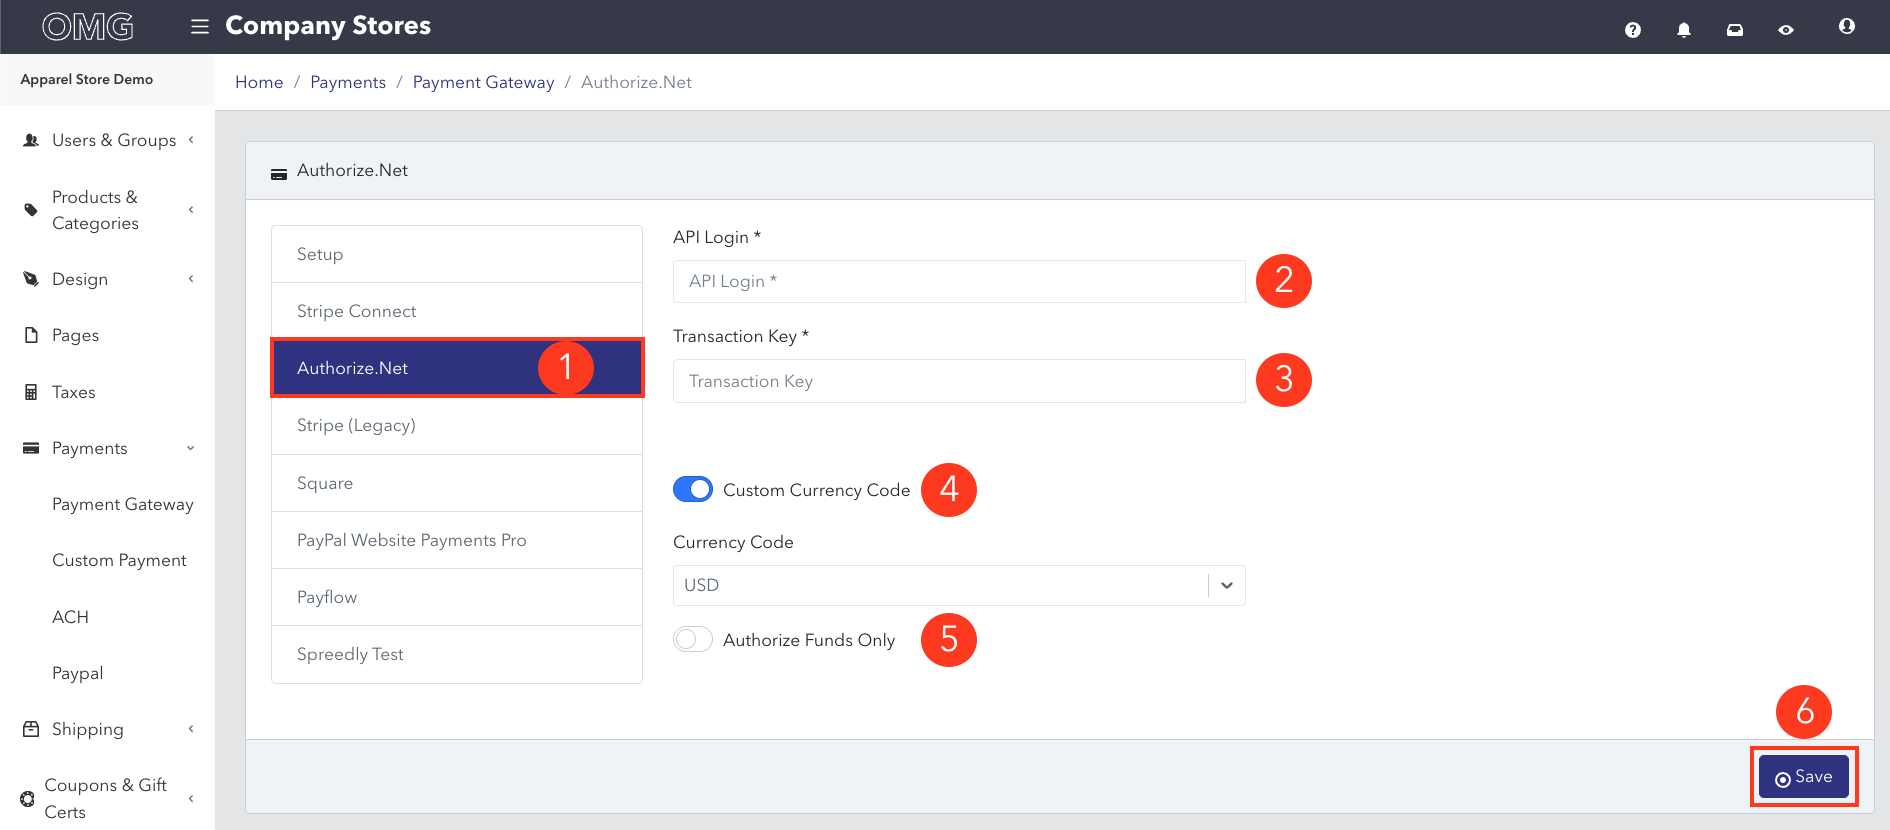The image size is (1890, 830).
Task: Open the Payments breadcrumb link
Action: 348,82
